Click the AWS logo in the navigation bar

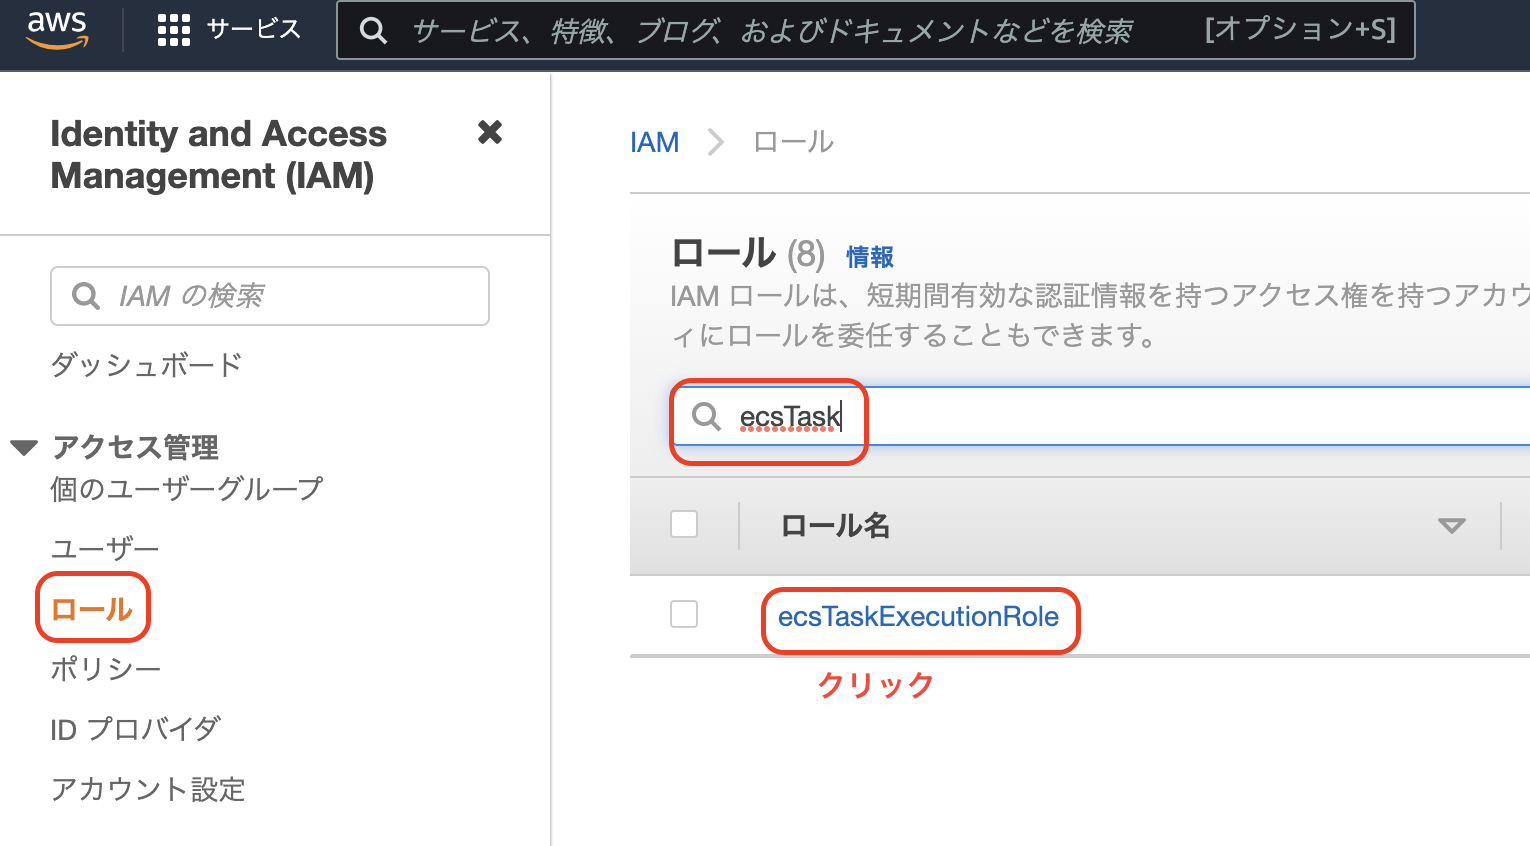(x=57, y=28)
